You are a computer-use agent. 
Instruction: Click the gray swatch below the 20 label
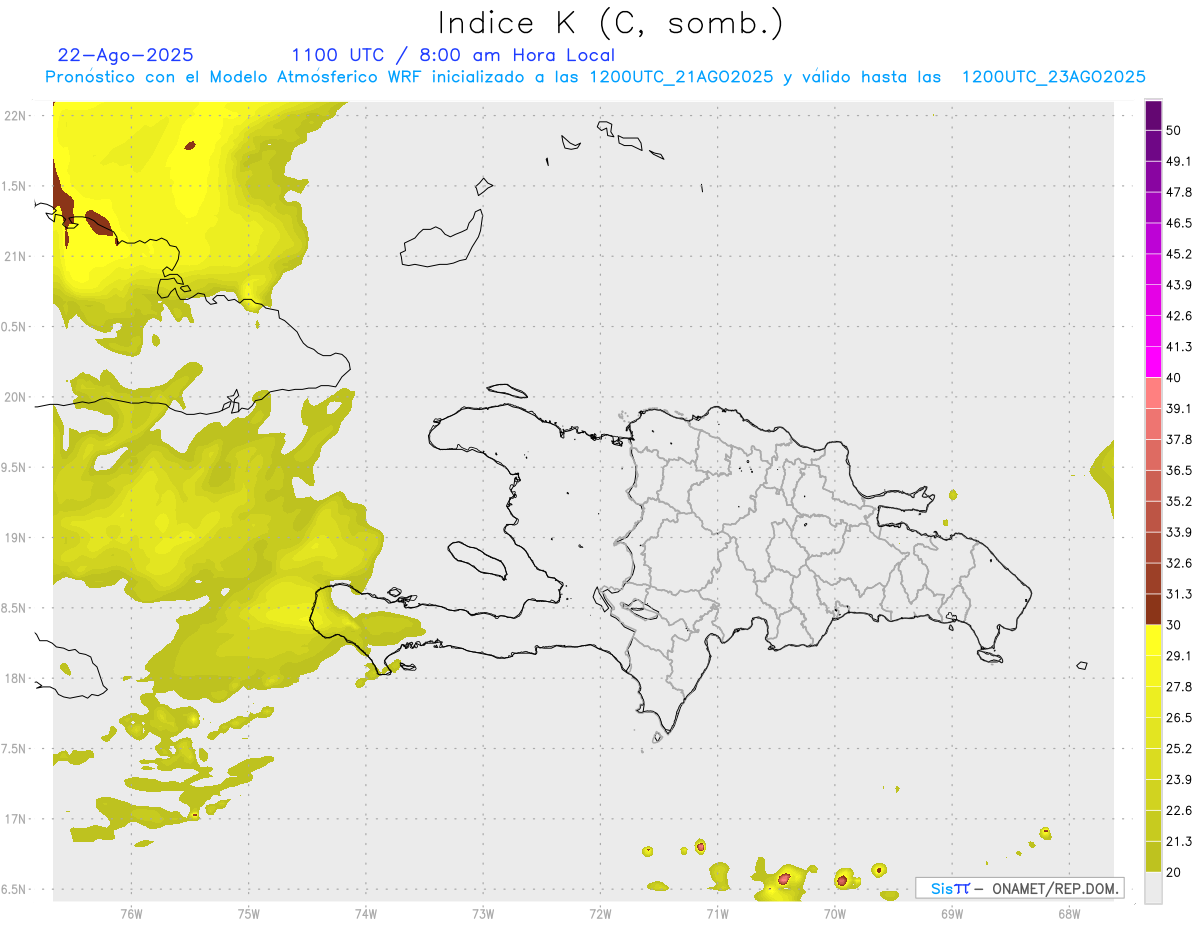tap(1153, 888)
